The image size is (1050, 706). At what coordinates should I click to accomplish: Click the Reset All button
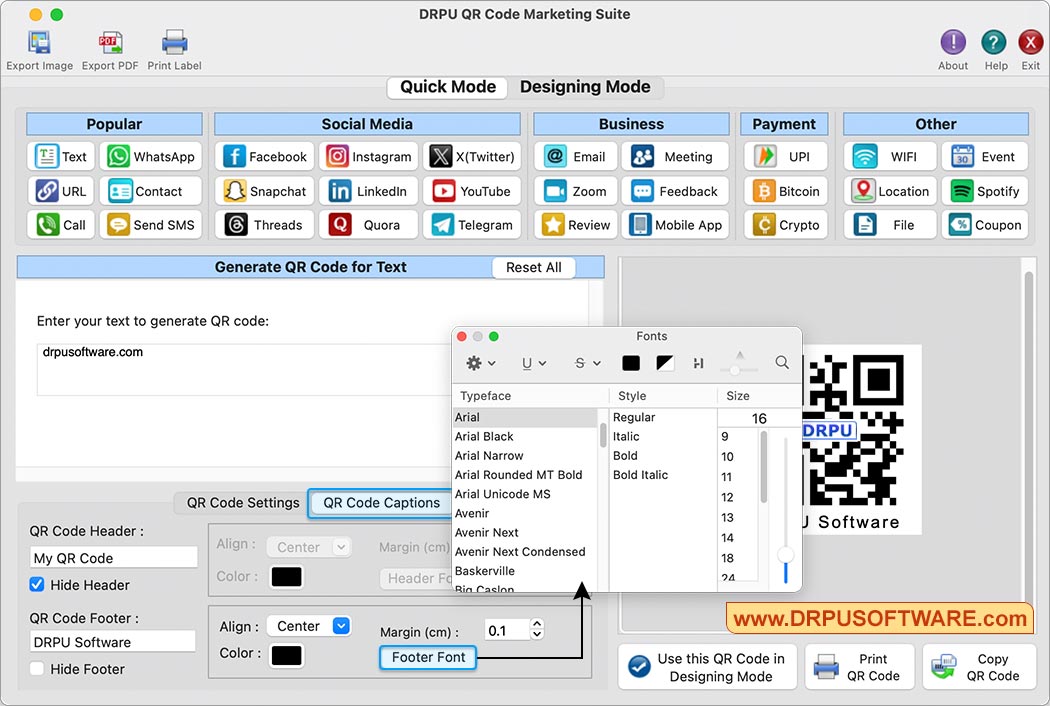[x=533, y=267]
